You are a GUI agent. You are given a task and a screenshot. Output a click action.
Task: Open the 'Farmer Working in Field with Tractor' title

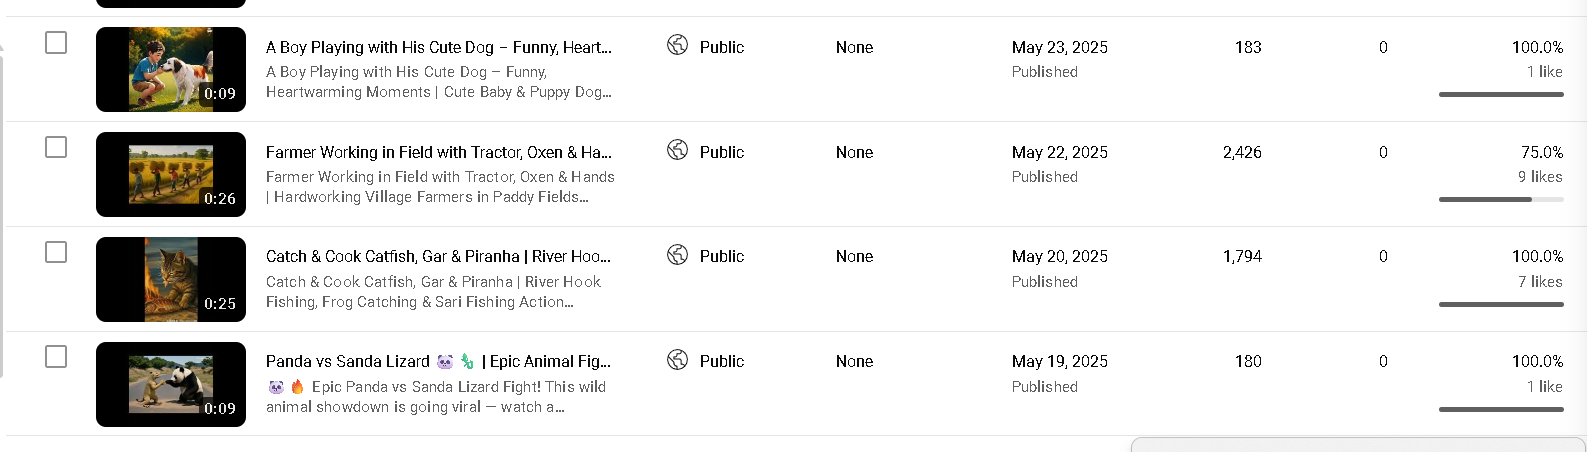pyautogui.click(x=438, y=152)
